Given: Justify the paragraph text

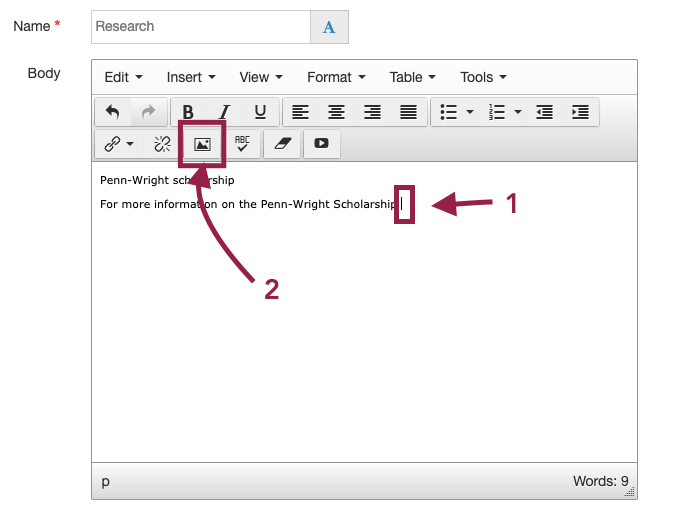Looking at the screenshot, I should 408,112.
